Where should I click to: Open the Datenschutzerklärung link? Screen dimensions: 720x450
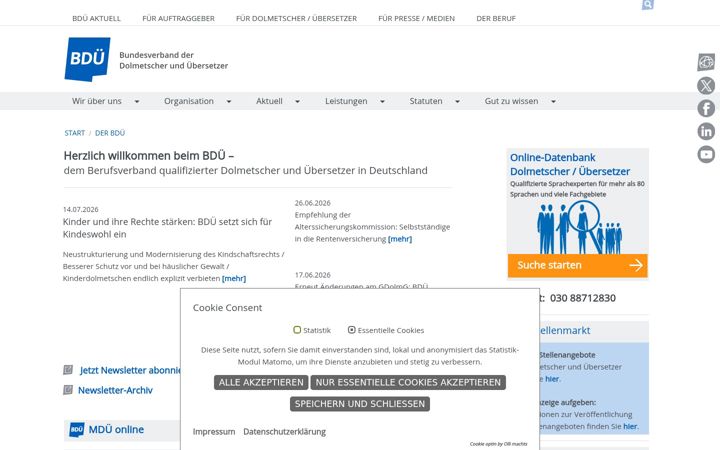coord(285,432)
